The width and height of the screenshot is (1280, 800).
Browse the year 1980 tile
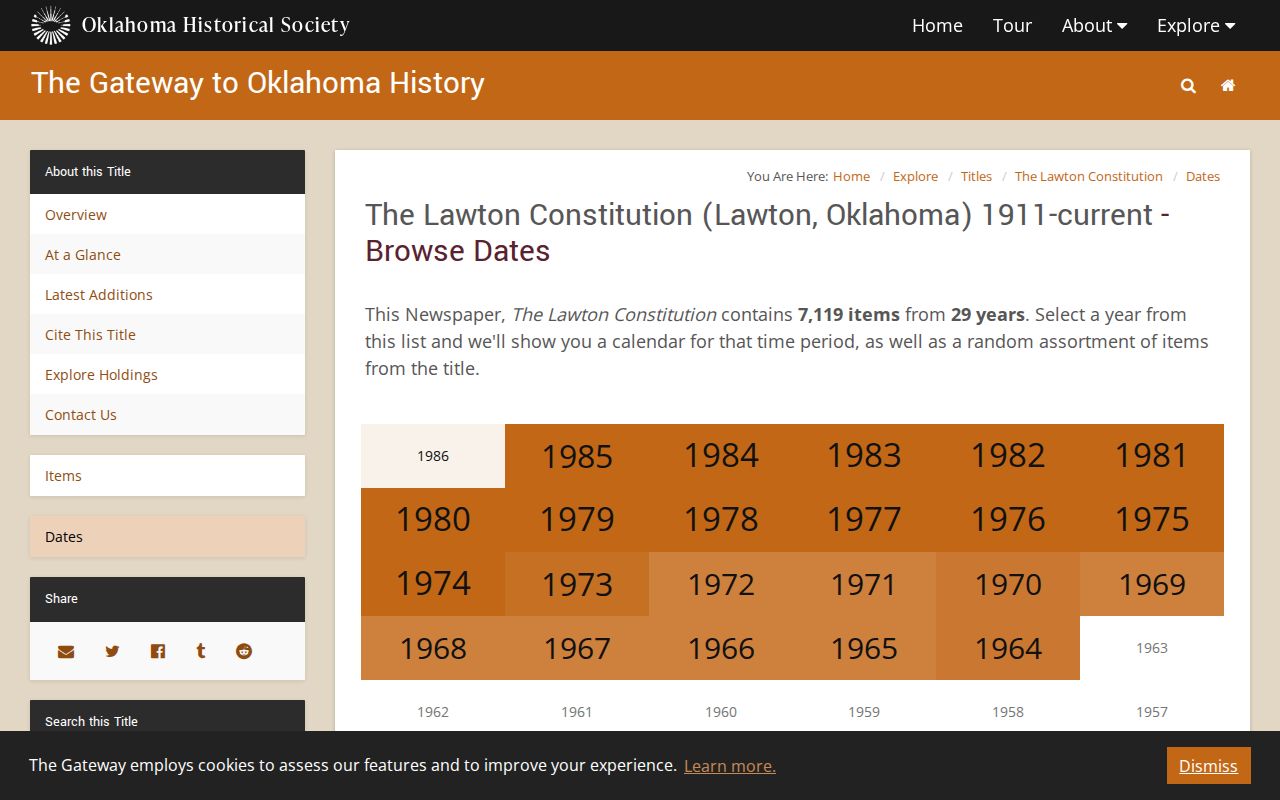pyautogui.click(x=433, y=520)
